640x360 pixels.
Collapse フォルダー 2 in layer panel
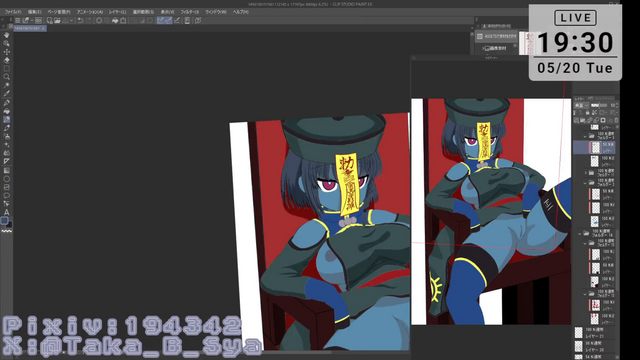tap(585, 182)
